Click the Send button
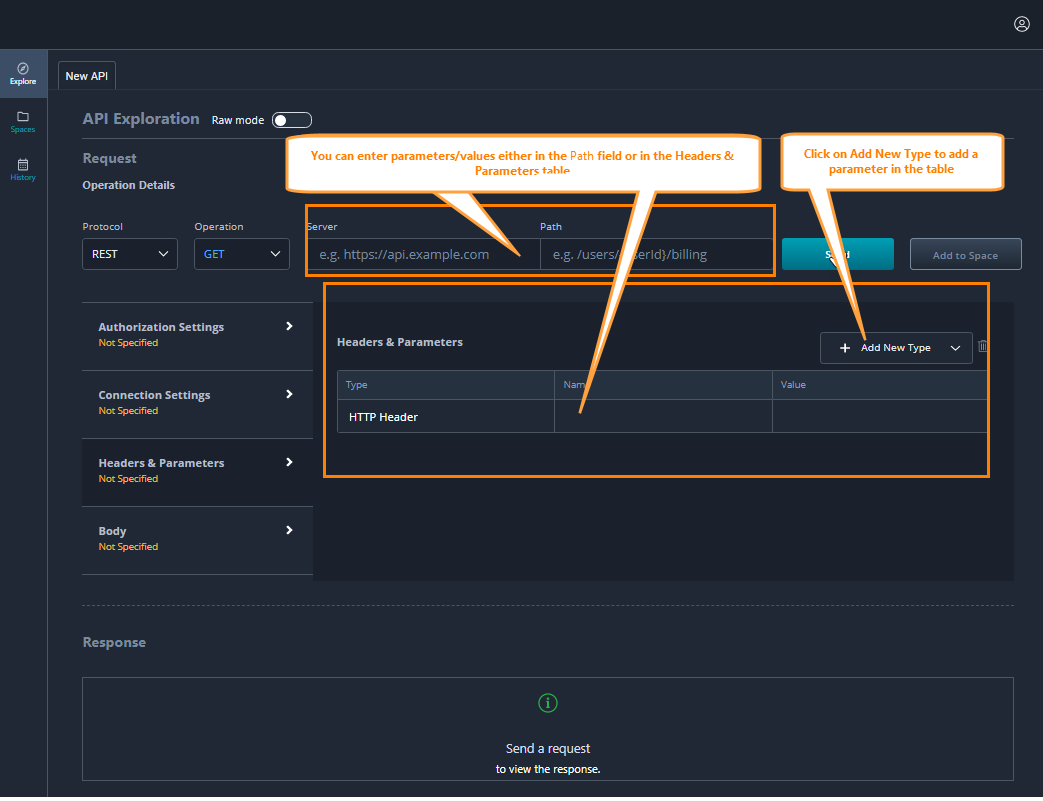The width and height of the screenshot is (1043, 801). tap(838, 254)
